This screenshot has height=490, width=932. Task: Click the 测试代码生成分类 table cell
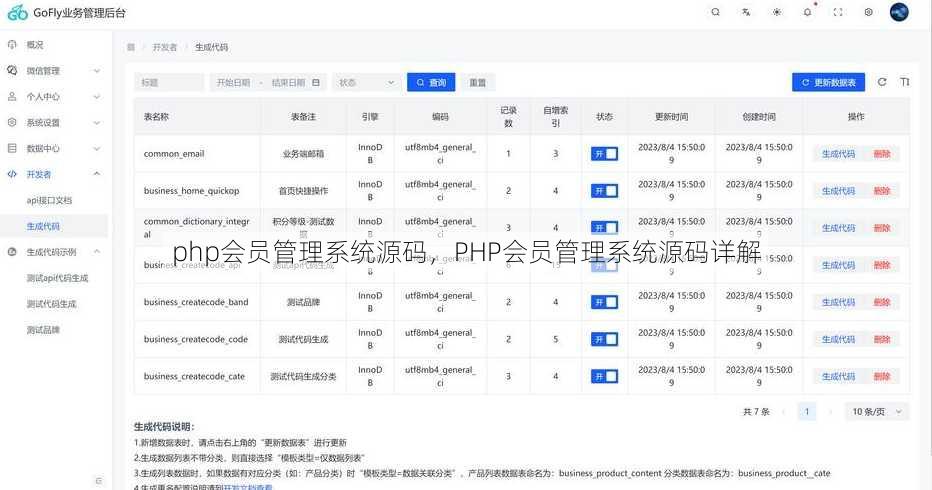point(303,376)
